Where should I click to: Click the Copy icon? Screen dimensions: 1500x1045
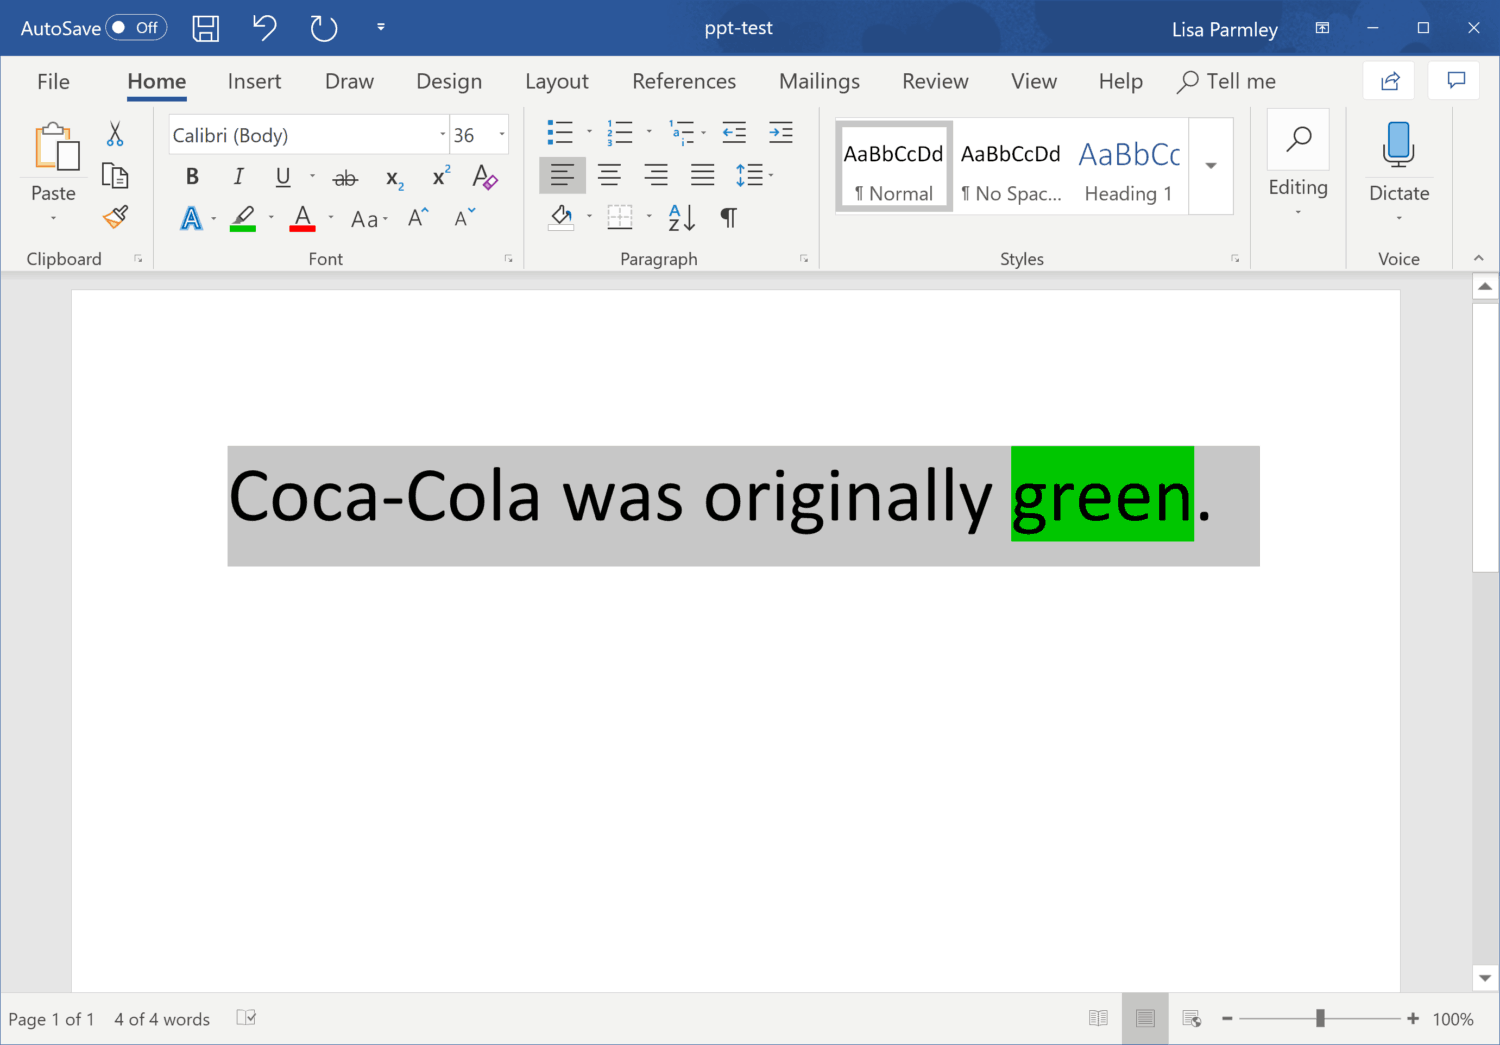pyautogui.click(x=115, y=176)
